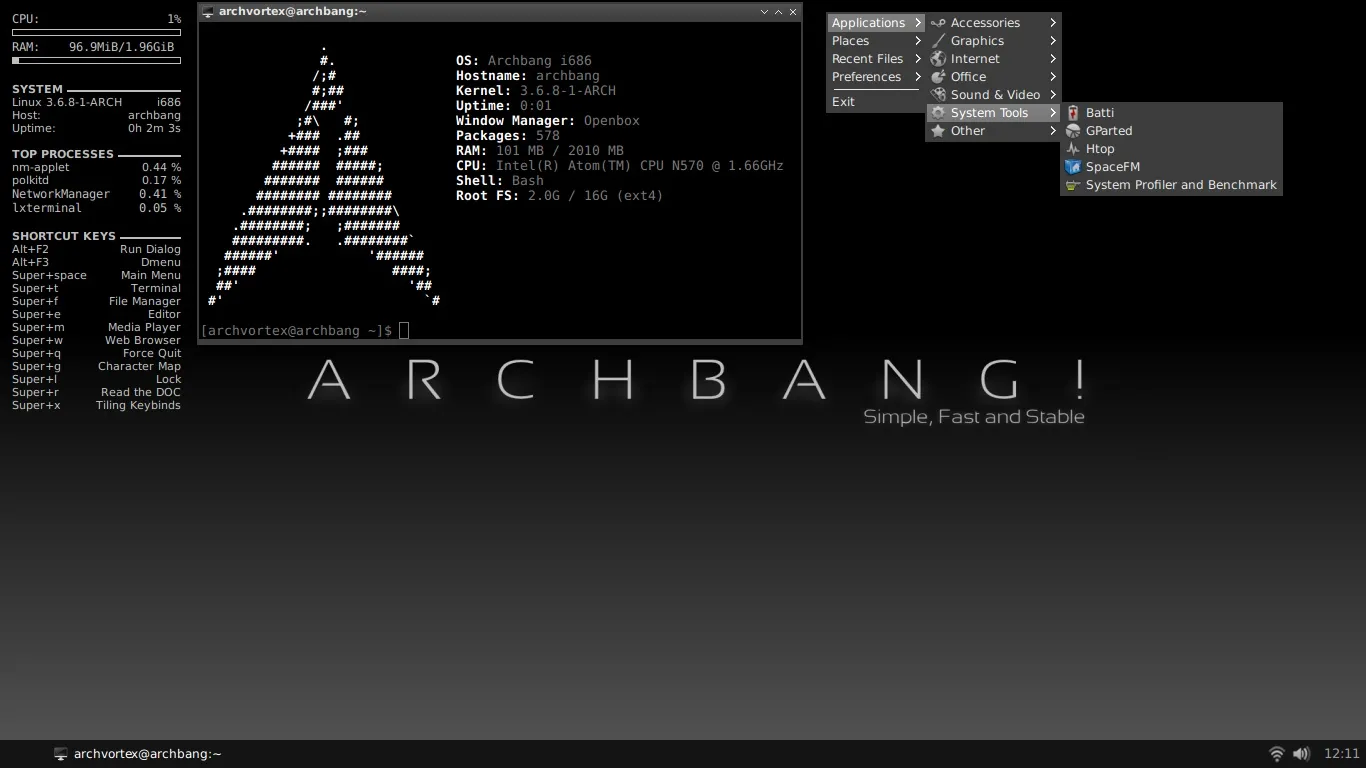The image size is (1366, 768).
Task: Expand the Accessories submenu arrow
Action: tap(1053, 23)
